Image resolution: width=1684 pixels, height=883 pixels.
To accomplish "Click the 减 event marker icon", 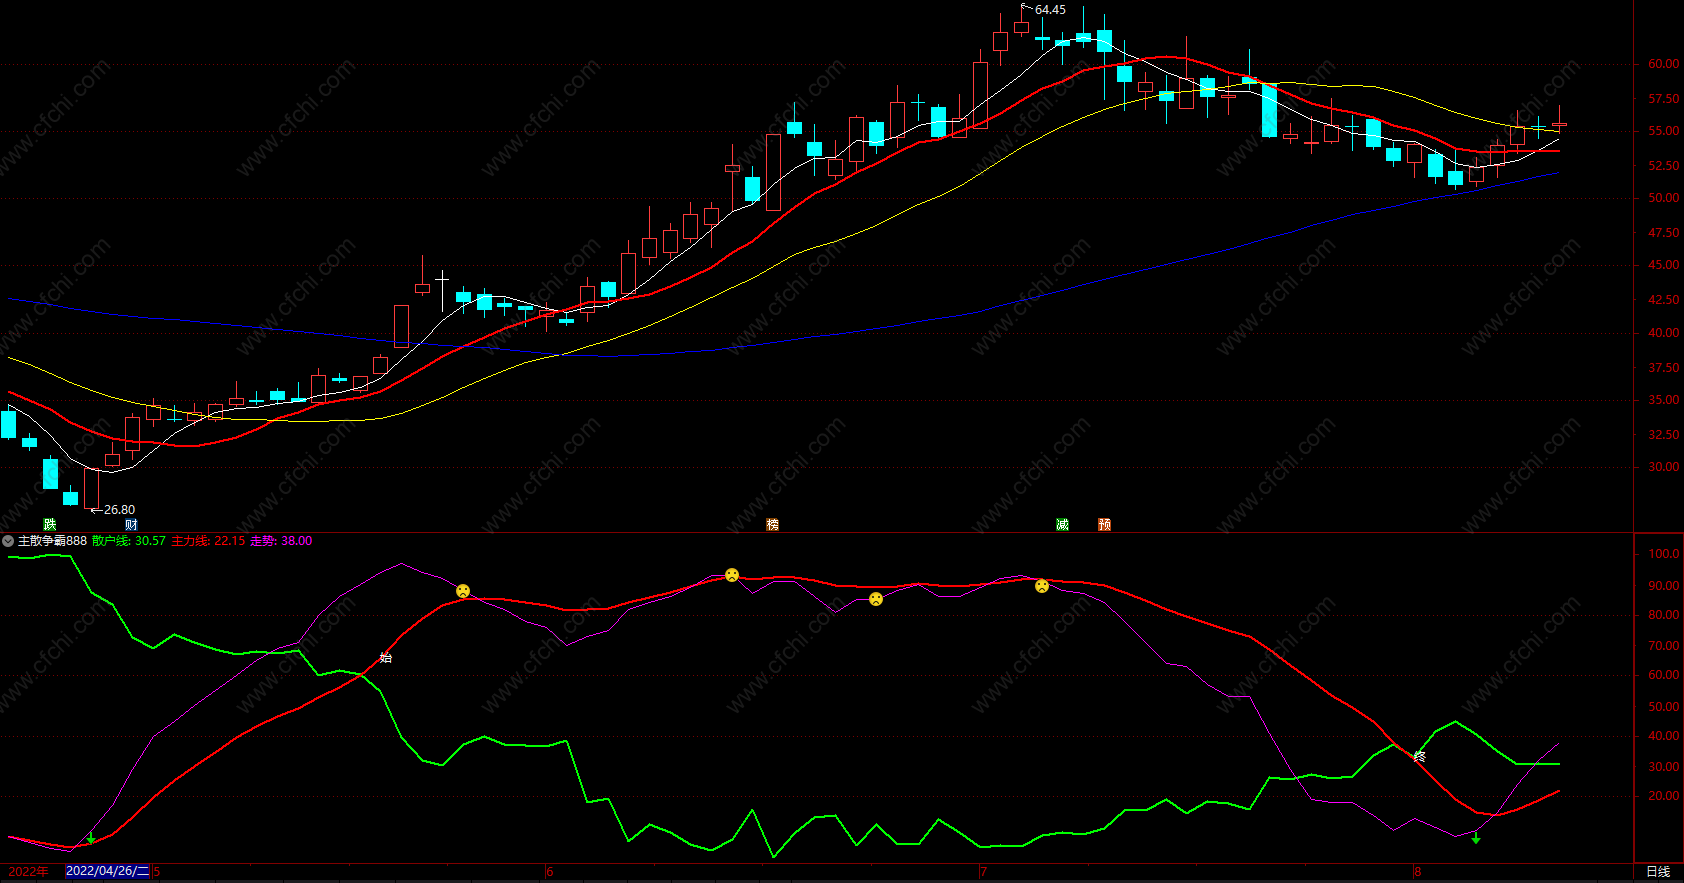I will (1062, 525).
